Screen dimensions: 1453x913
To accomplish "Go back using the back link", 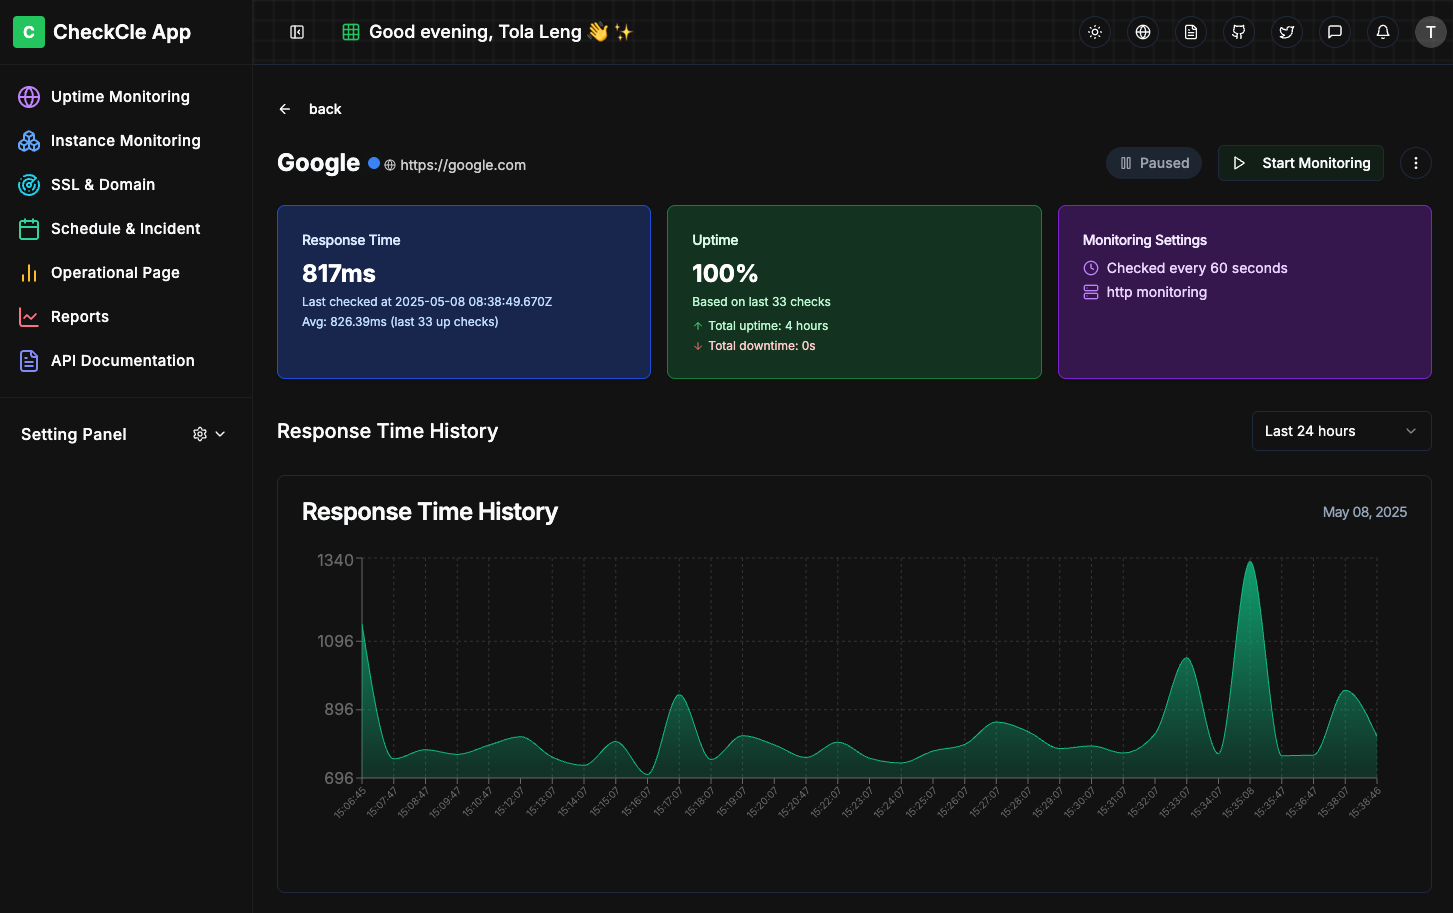I will click(310, 109).
